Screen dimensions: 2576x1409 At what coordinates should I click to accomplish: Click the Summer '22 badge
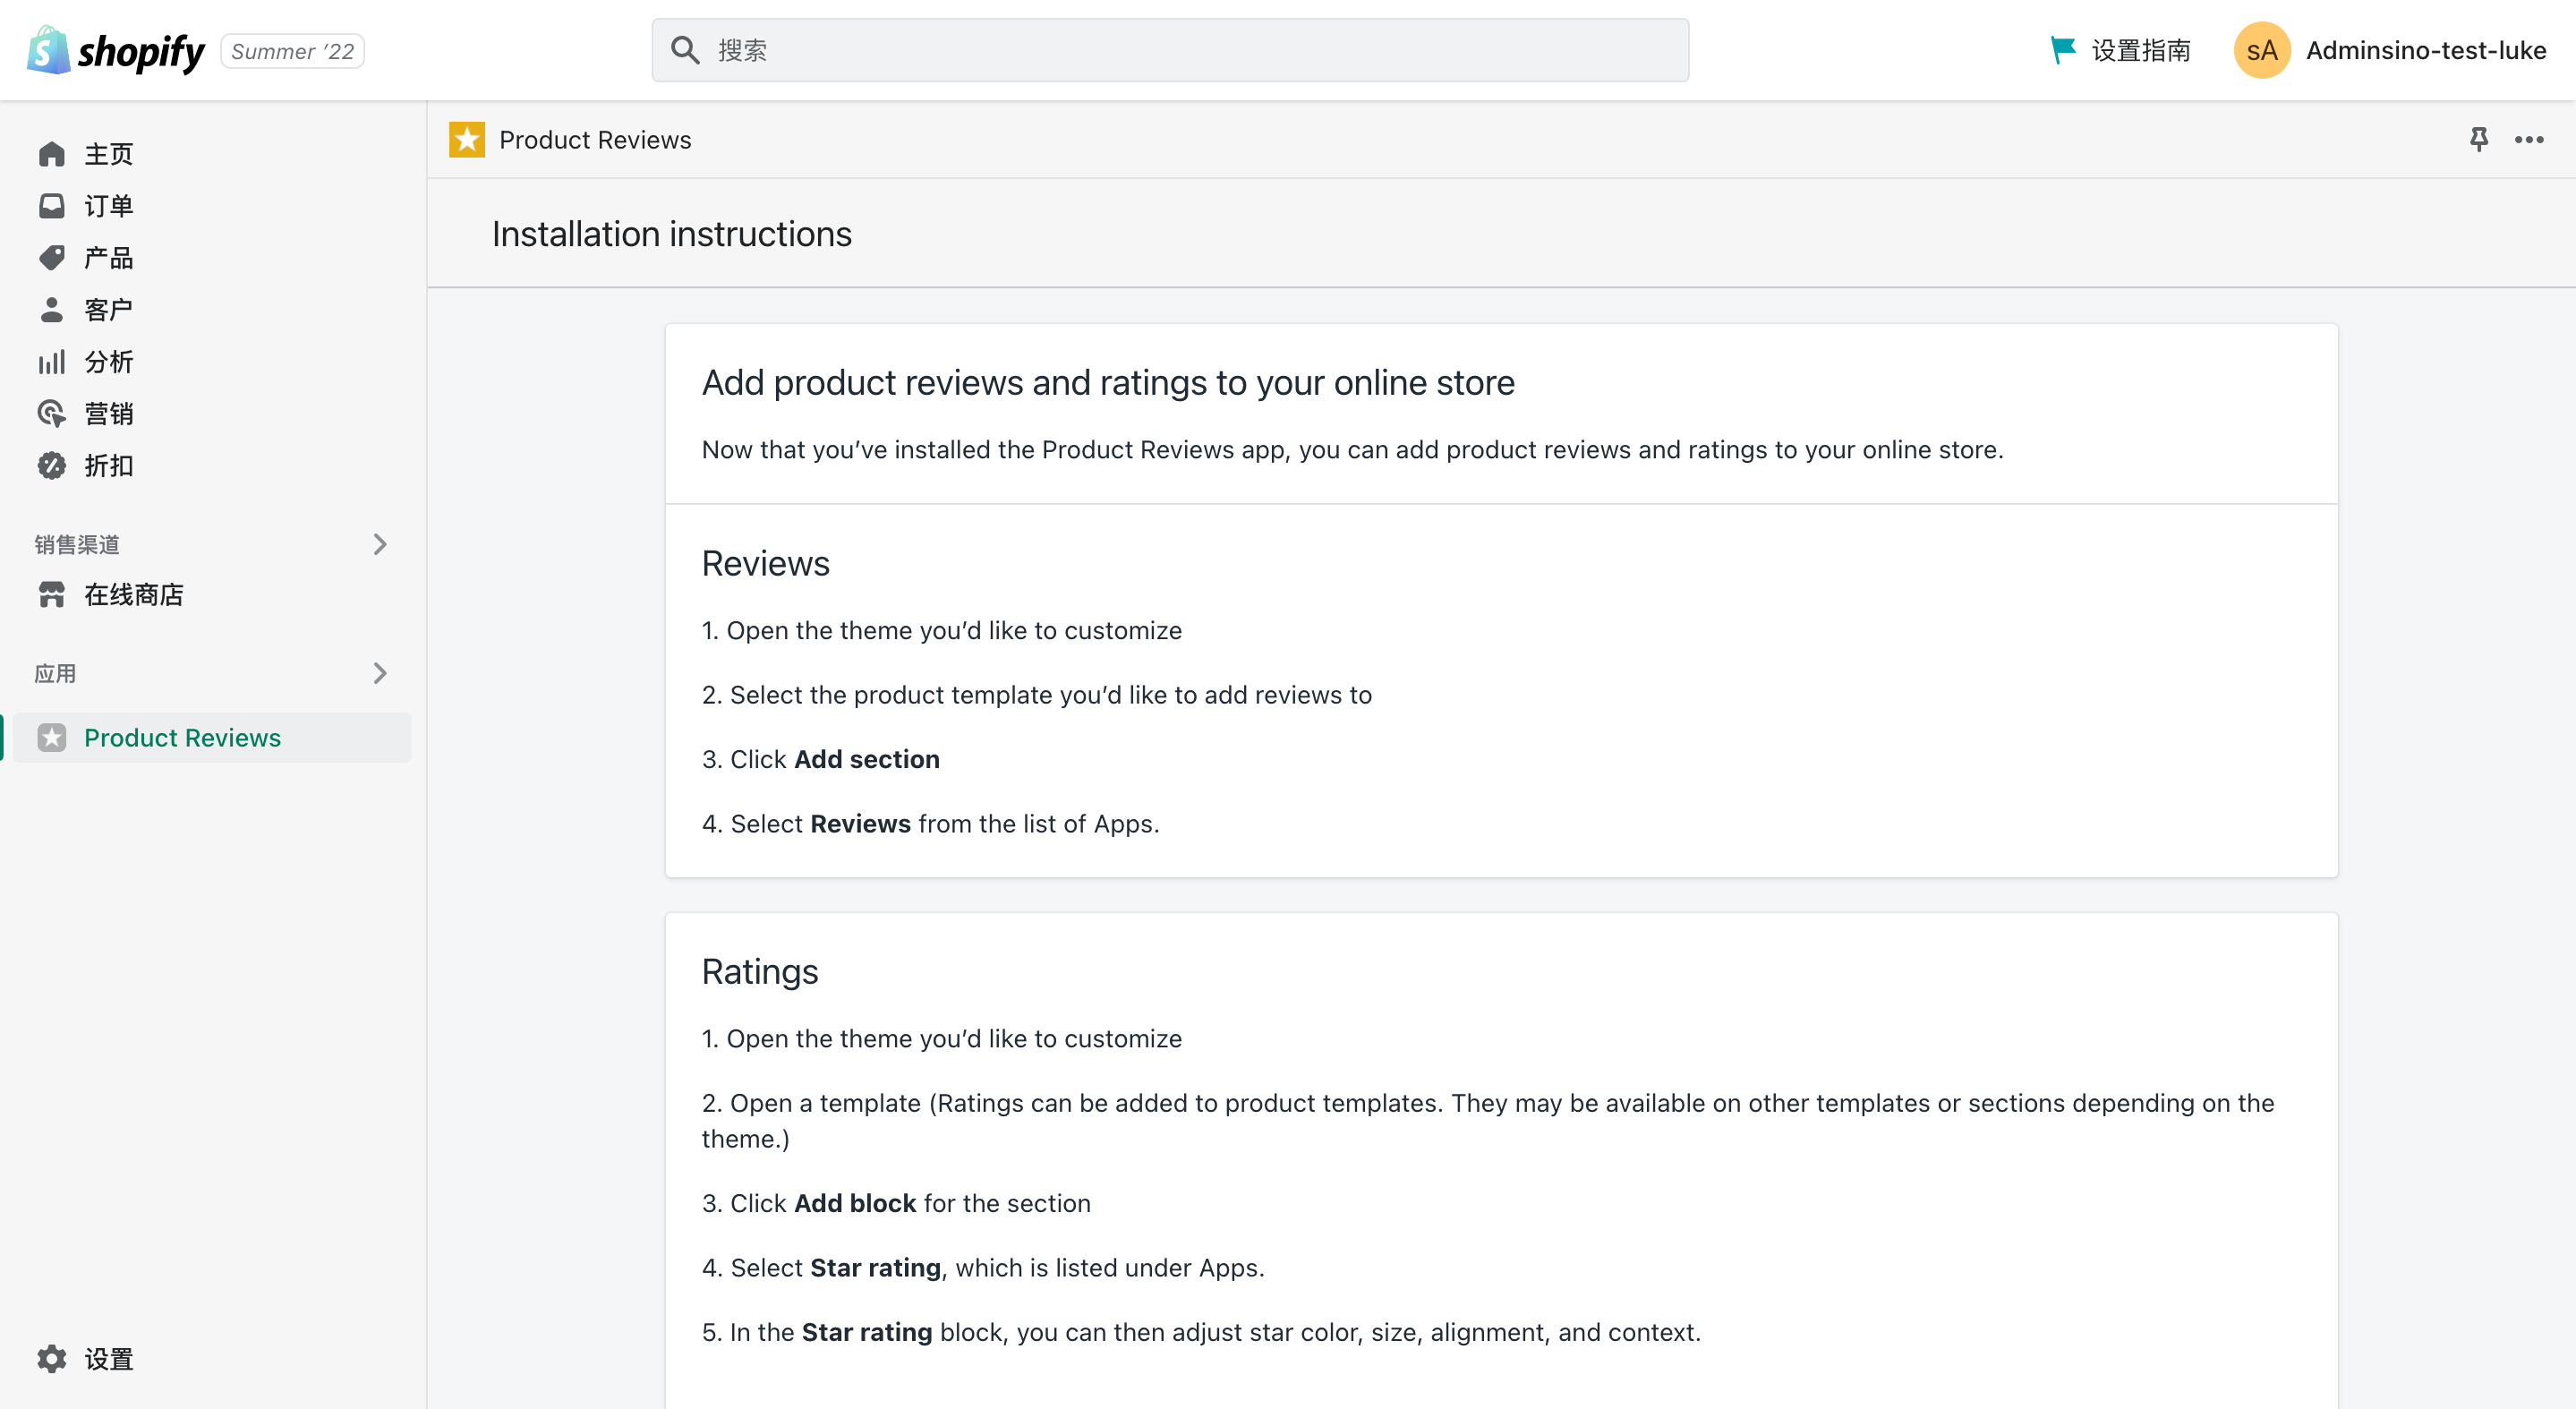(x=292, y=51)
